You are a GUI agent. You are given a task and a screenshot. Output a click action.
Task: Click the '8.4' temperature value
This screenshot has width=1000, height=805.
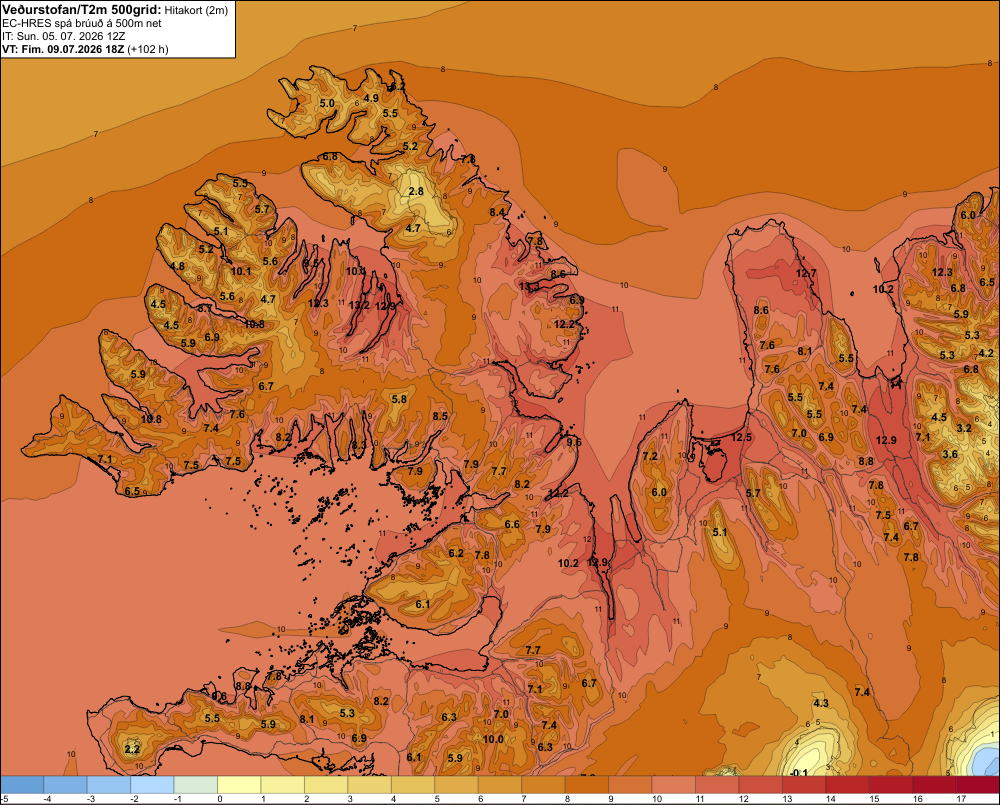[x=497, y=212]
